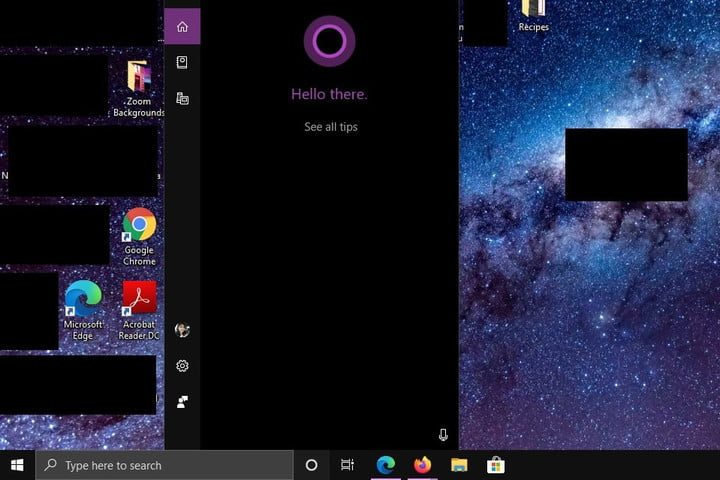The width and height of the screenshot is (720, 480).
Task: Click the user account avatar in Cortana
Action: (x=182, y=330)
